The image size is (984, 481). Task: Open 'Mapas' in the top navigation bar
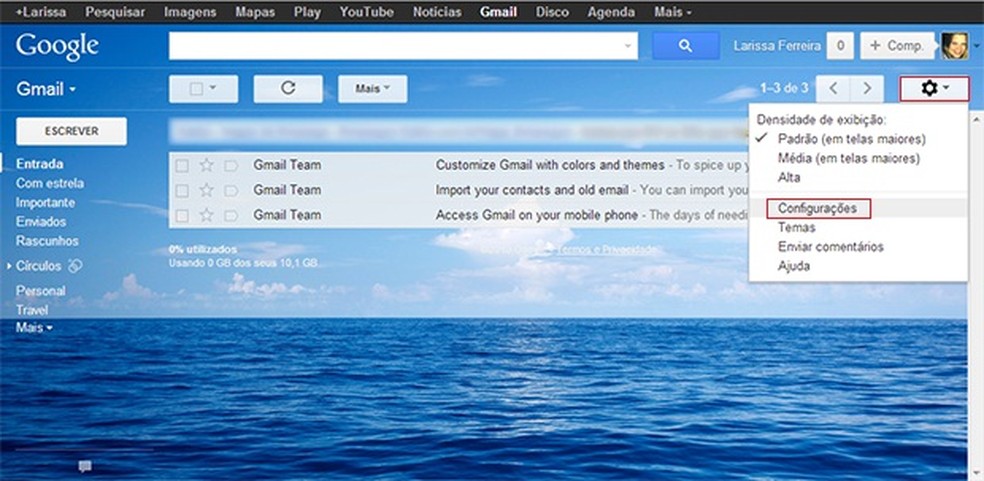pos(255,12)
